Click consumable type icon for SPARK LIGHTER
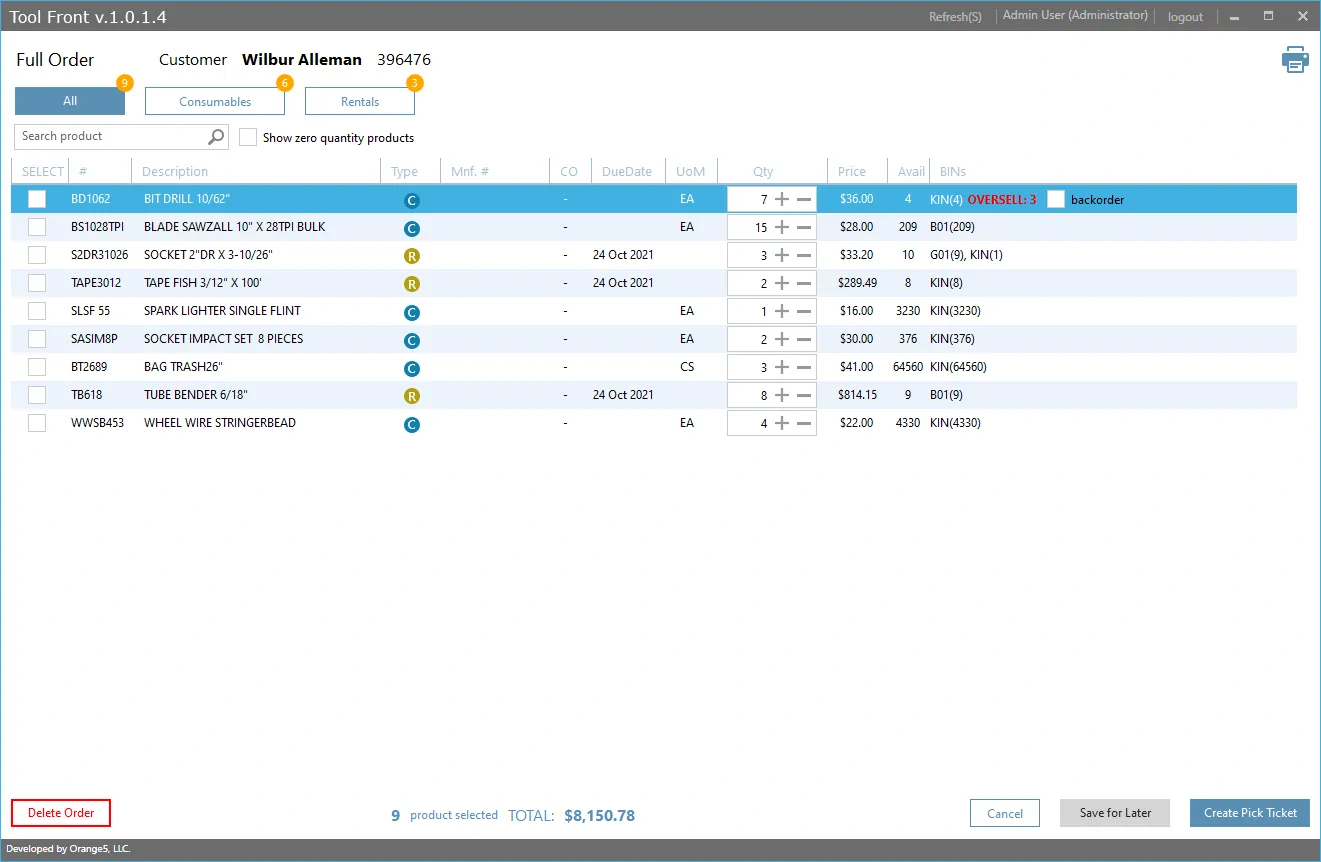The width and height of the screenshot is (1321, 862). click(x=411, y=312)
